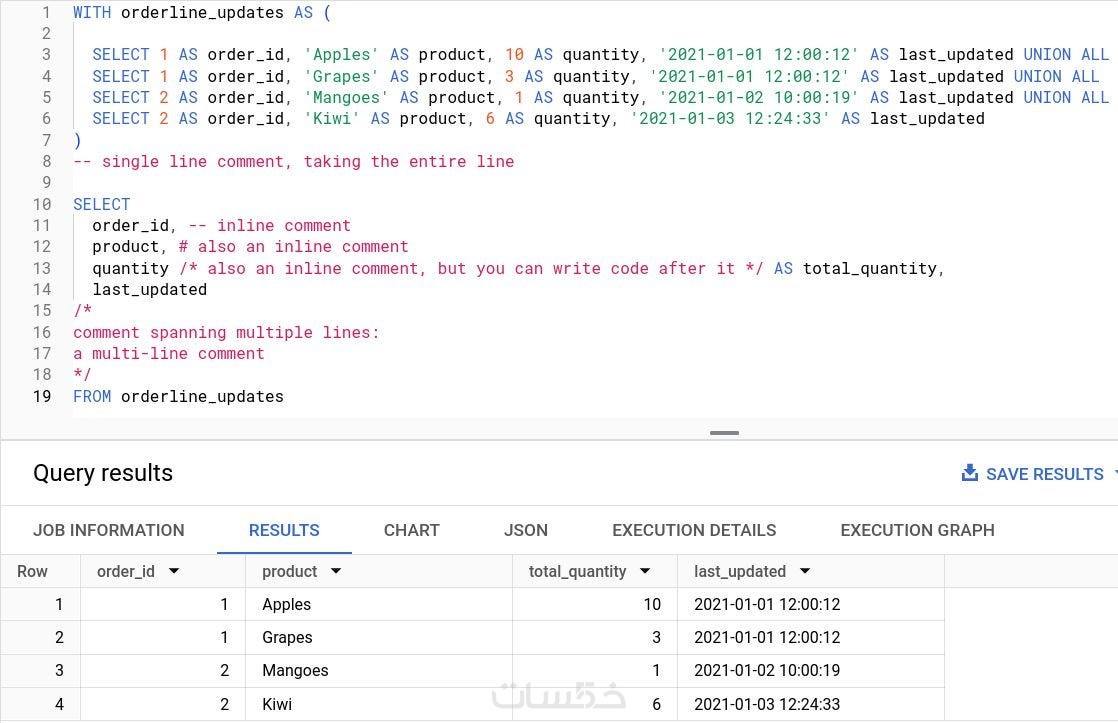1118x723 pixels.
Task: Click the '-- single line comment' code line
Action: (x=293, y=162)
